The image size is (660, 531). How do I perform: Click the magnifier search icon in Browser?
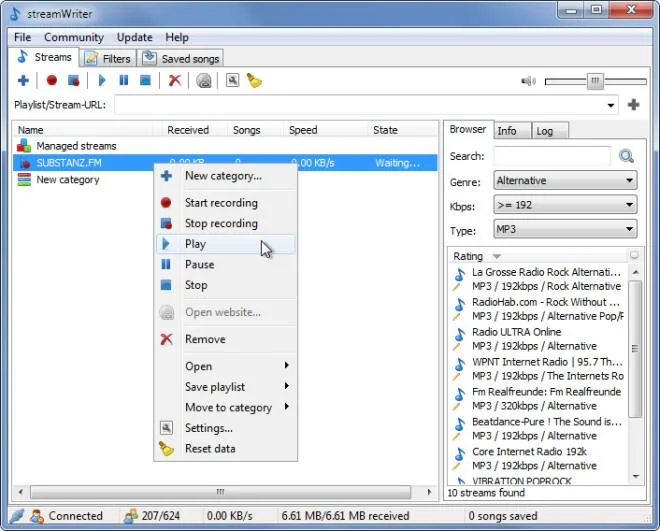pos(626,156)
